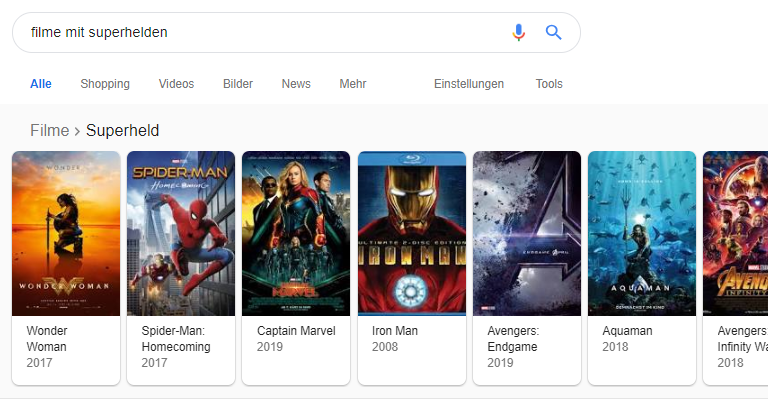
Task: Click the blue magnifying glass search icon
Action: click(x=553, y=32)
